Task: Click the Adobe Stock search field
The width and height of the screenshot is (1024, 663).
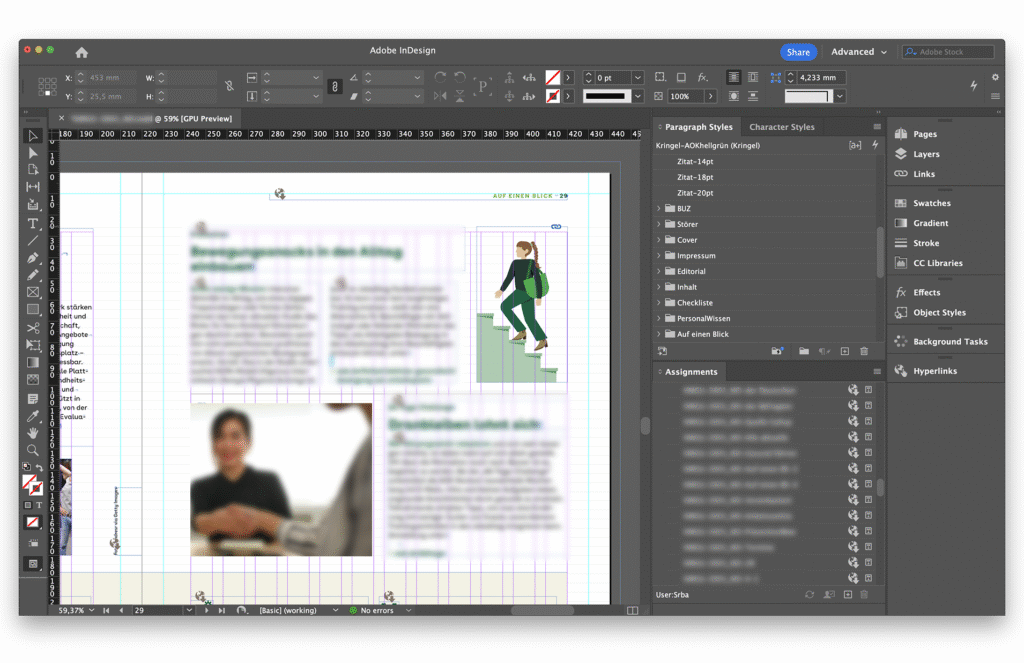Action: [x=947, y=52]
